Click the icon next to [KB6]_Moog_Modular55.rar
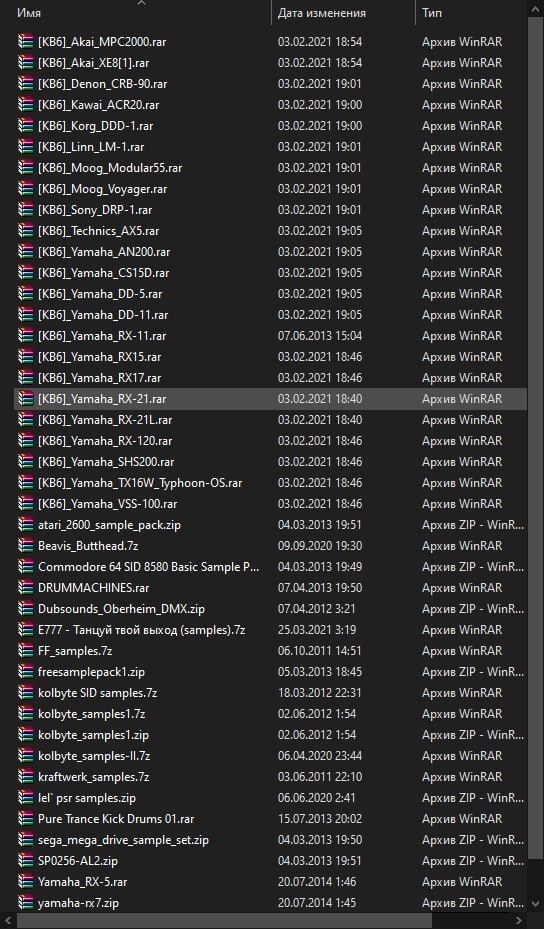Viewport: 544px width, 929px height. tap(25, 168)
